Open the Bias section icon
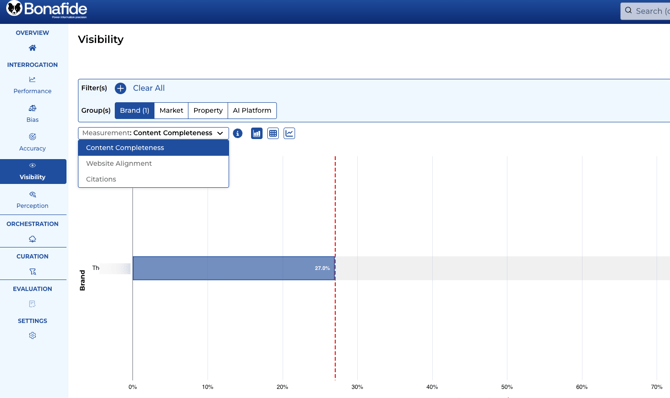Screen dimensions: 670x398 point(32,108)
